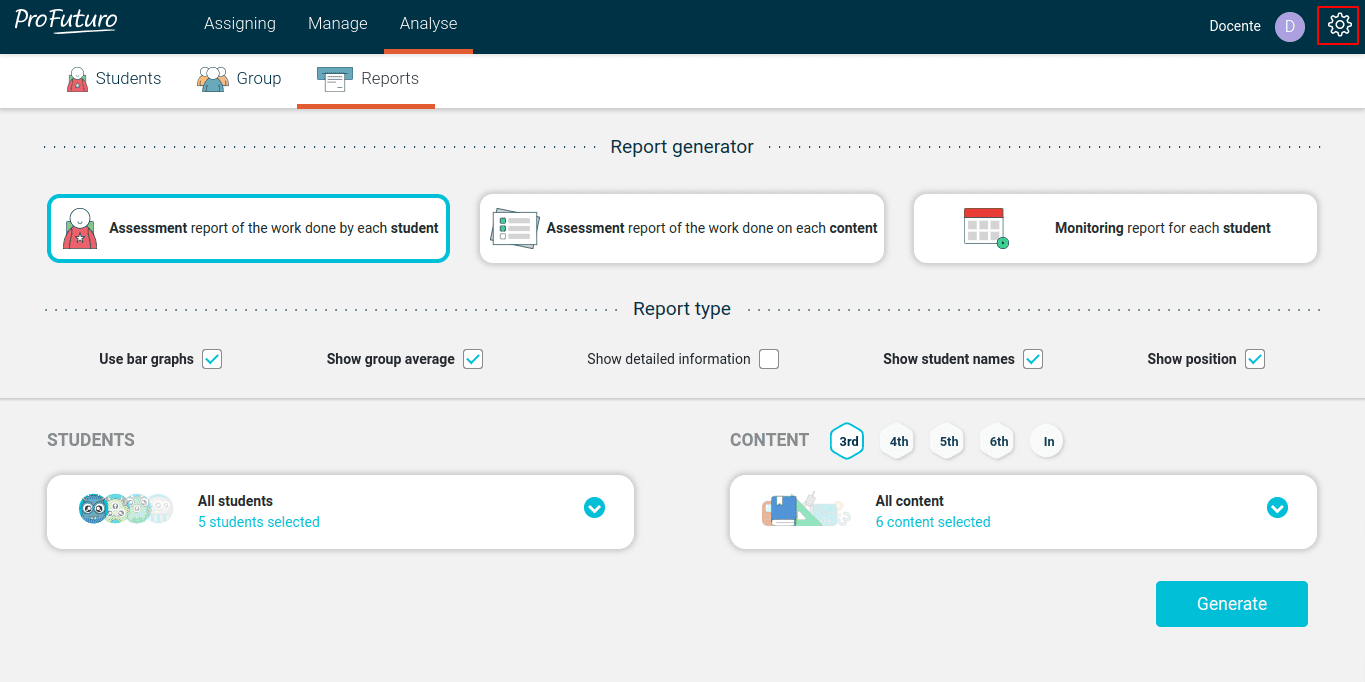Choose the 6th grade hexagon

click(998, 441)
